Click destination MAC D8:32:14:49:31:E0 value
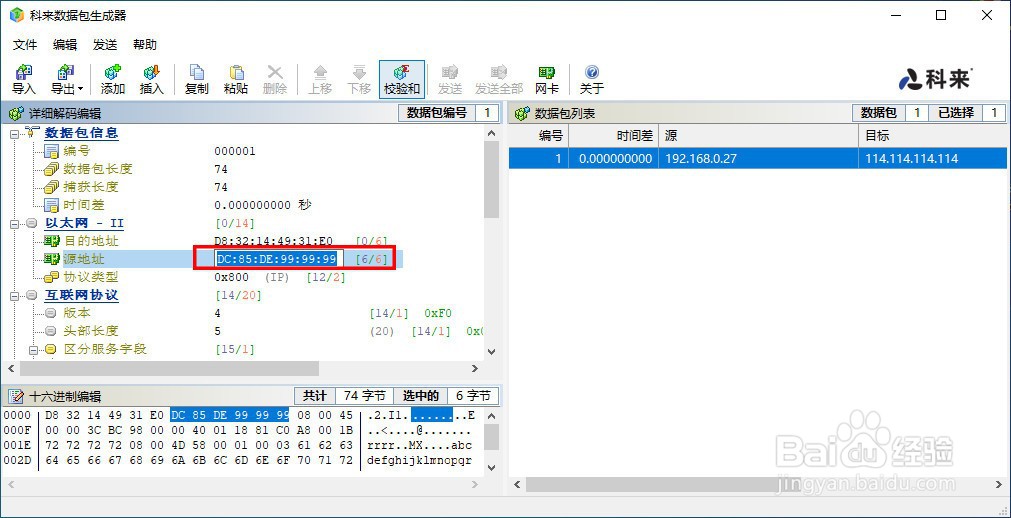This screenshot has width=1011, height=518. 273,241
